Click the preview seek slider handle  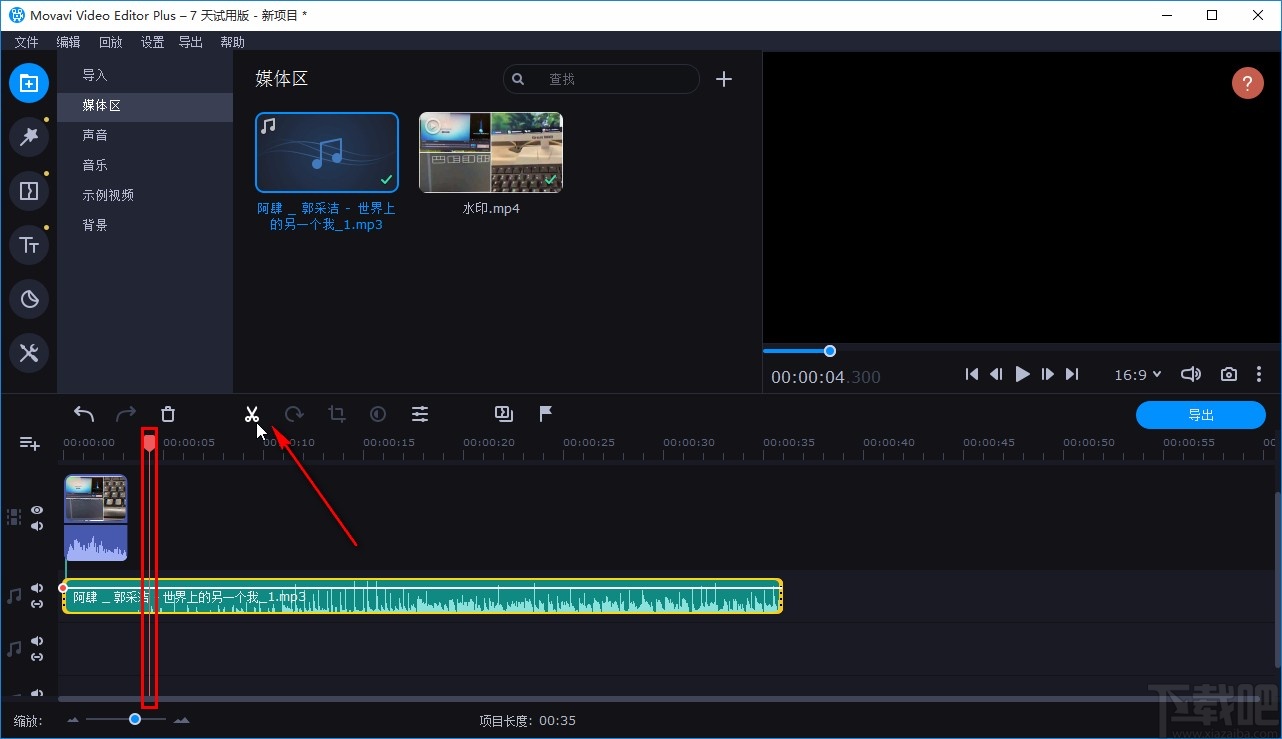point(830,351)
